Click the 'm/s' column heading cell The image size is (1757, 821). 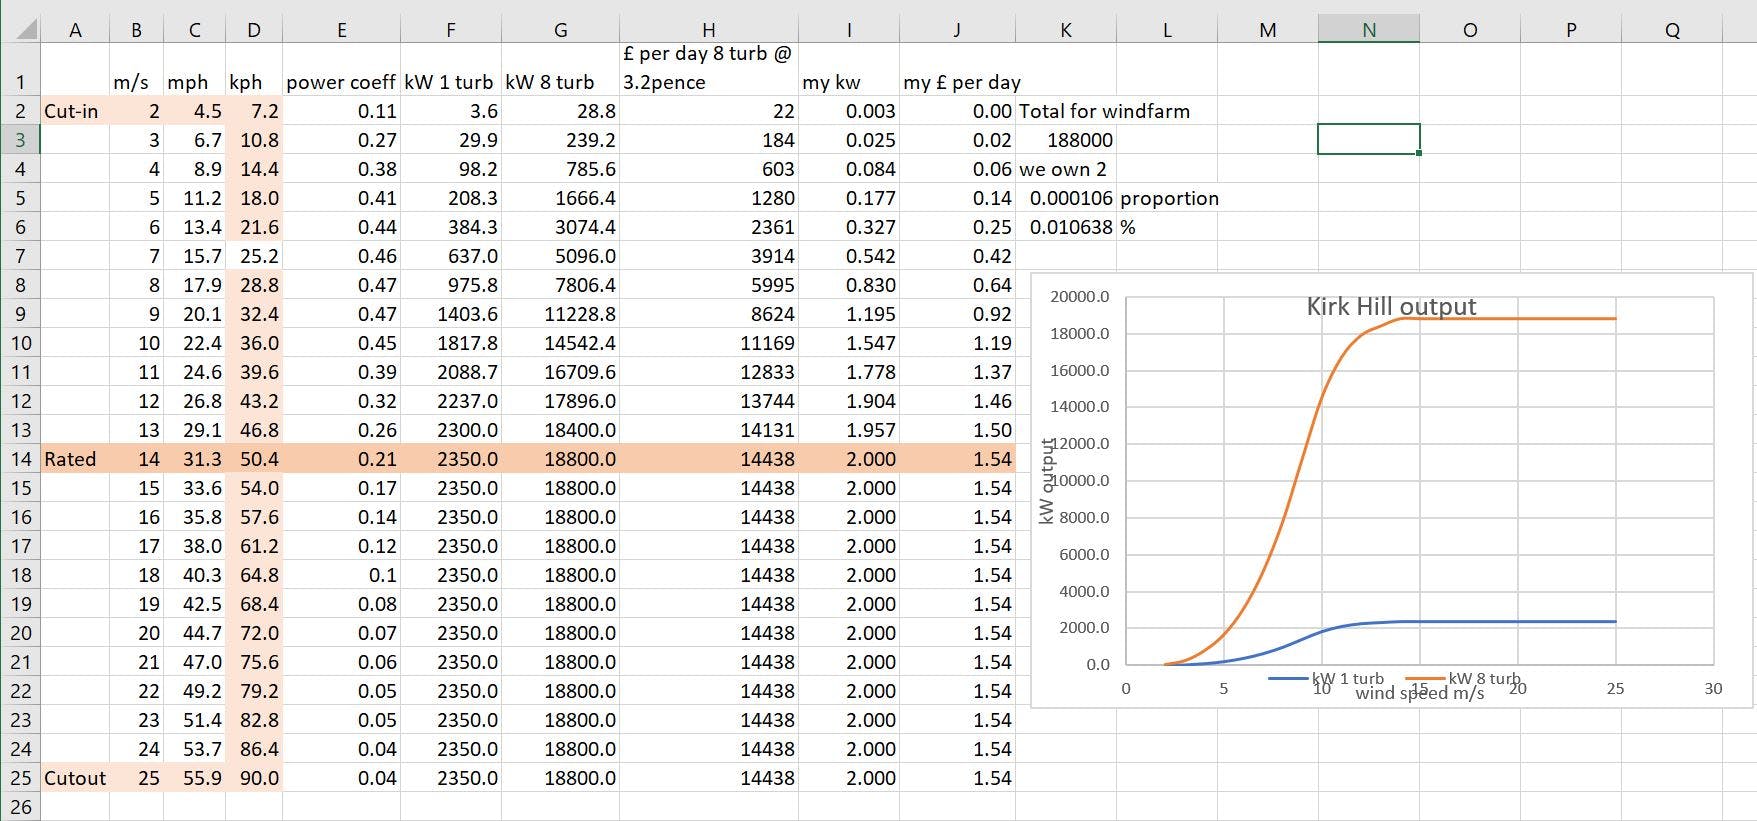(137, 69)
